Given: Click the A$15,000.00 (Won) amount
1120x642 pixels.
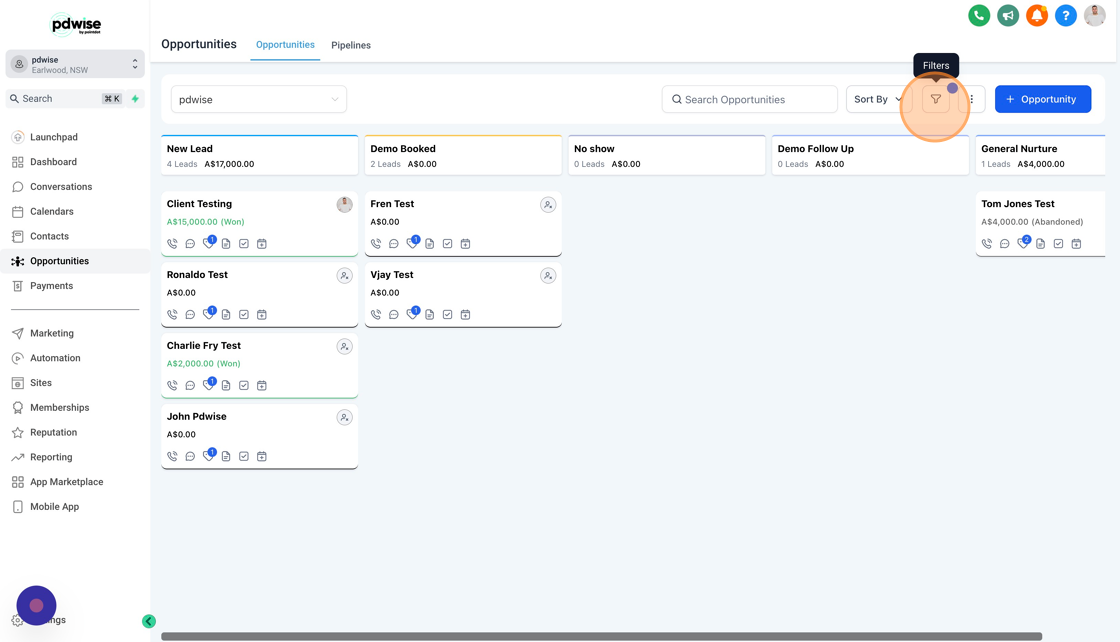Looking at the screenshot, I should tap(205, 221).
